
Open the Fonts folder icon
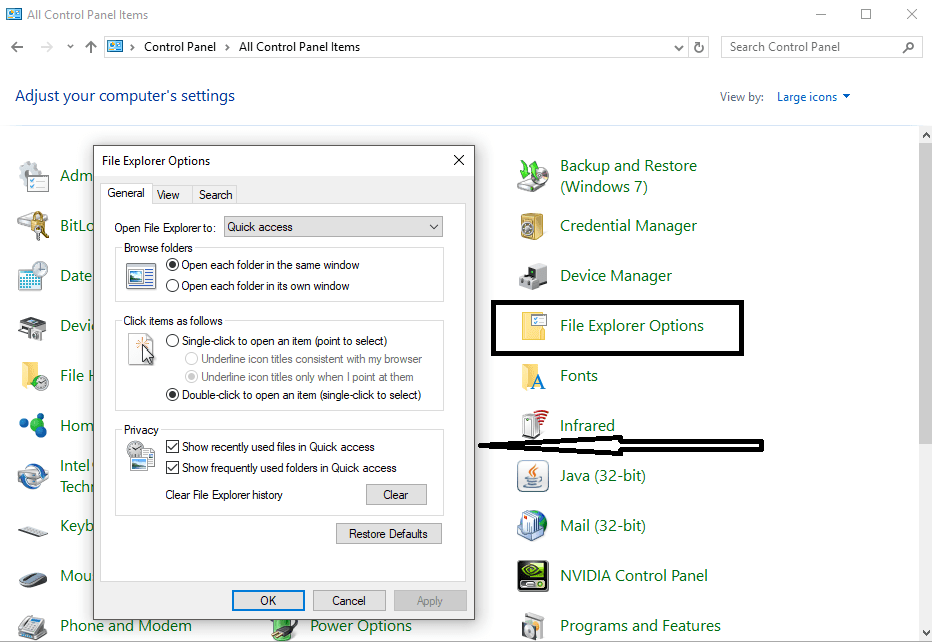click(x=533, y=376)
